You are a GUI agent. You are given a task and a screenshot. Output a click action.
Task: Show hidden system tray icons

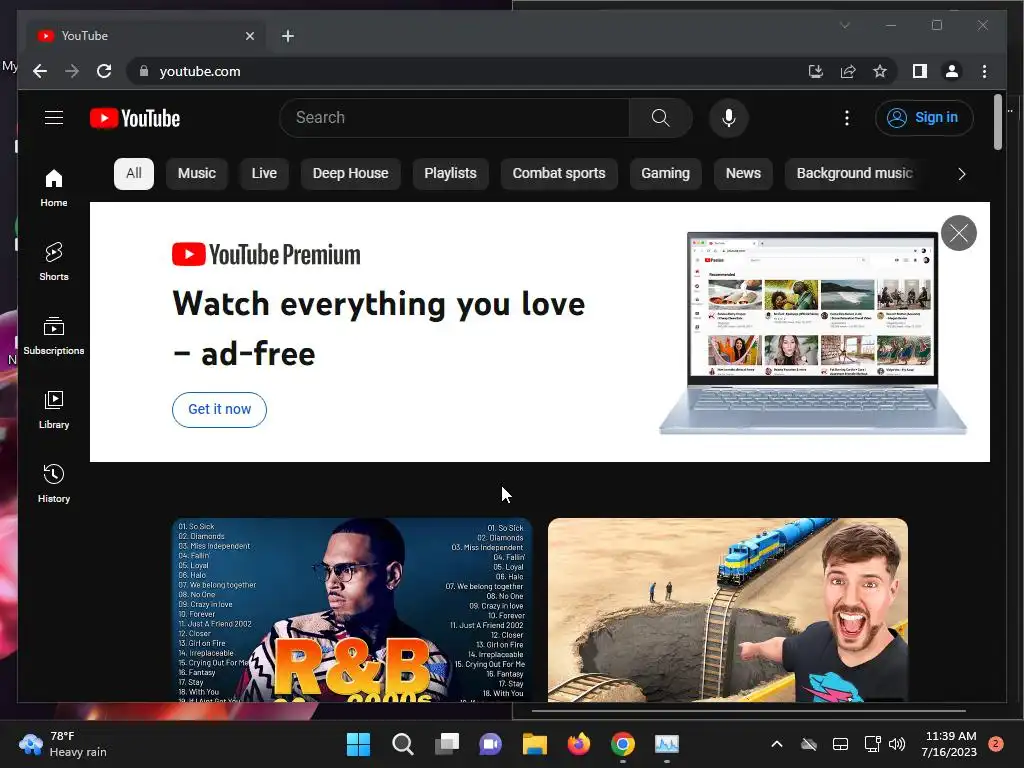coord(776,744)
